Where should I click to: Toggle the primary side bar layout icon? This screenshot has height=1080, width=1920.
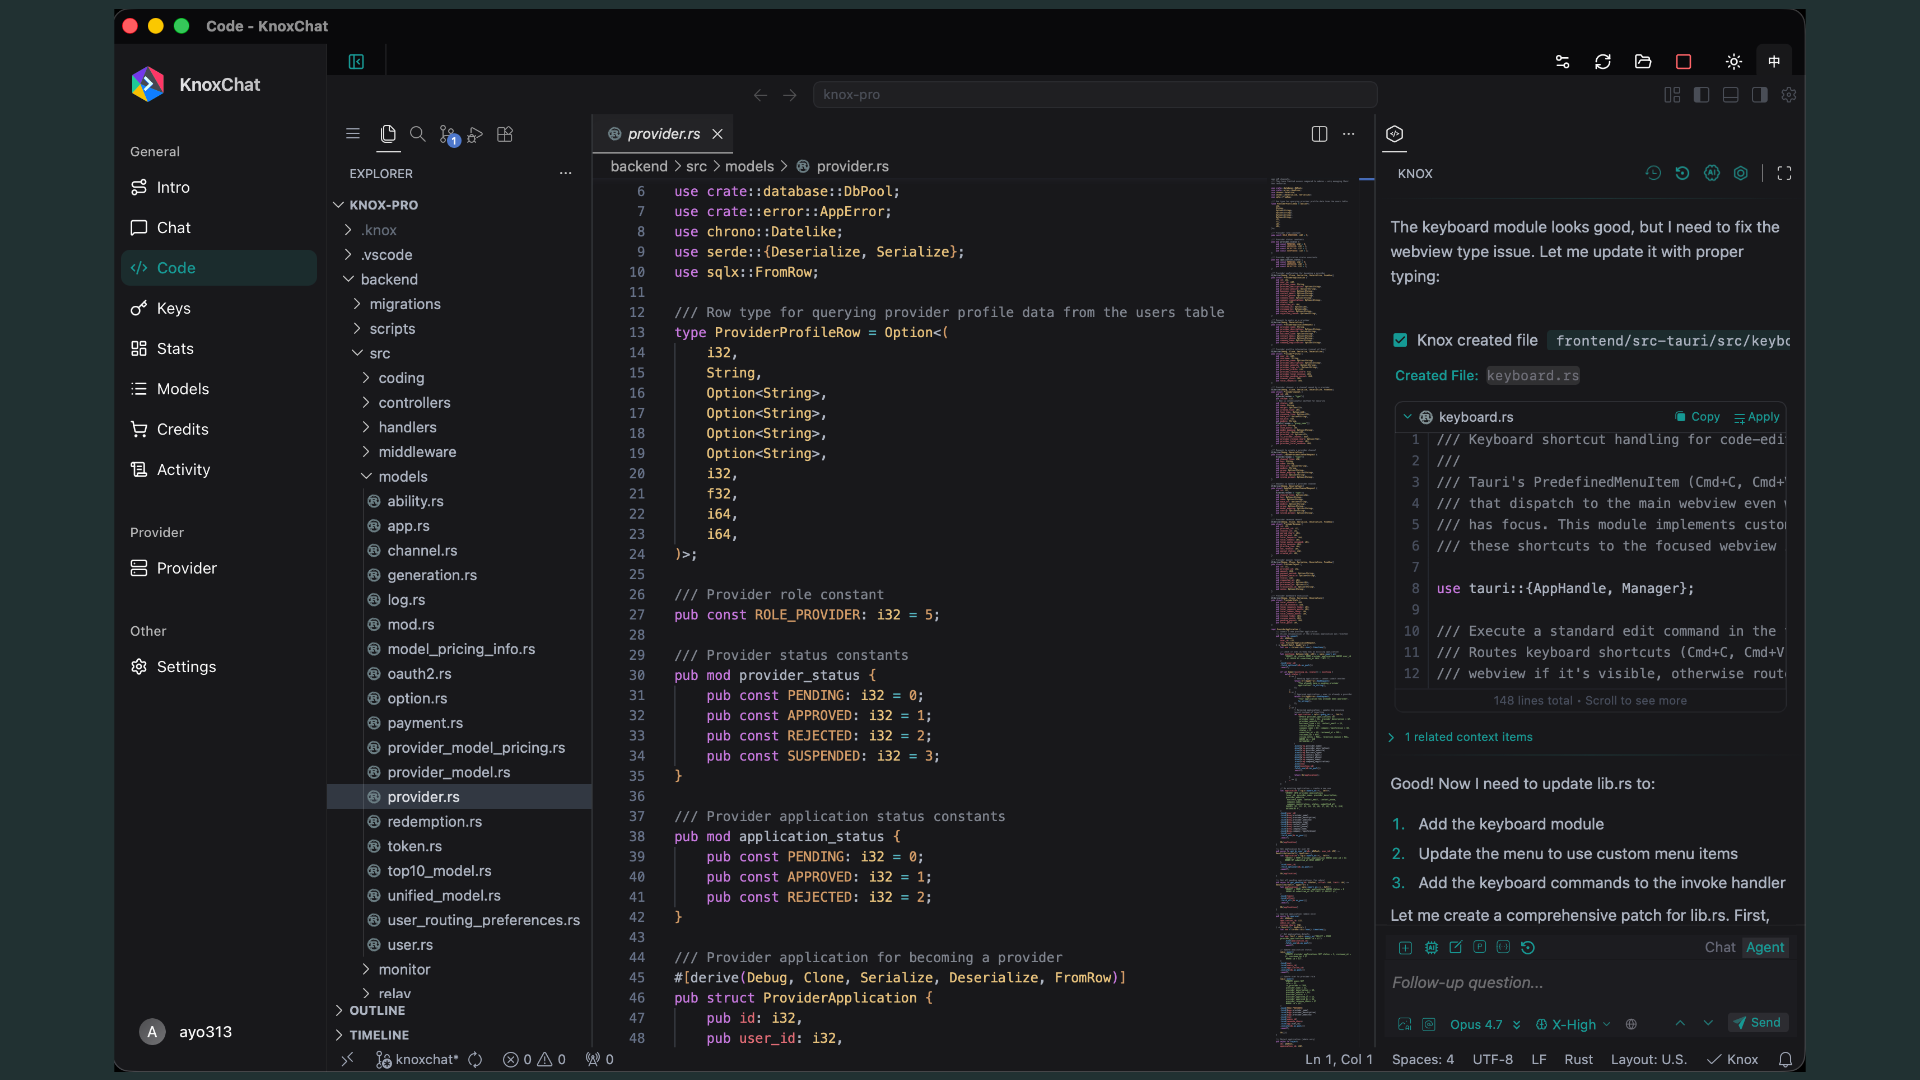[1701, 95]
